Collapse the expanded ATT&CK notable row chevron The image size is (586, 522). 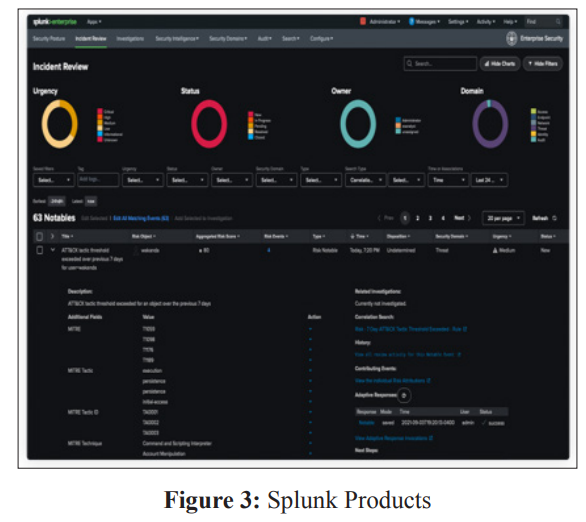pyautogui.click(x=53, y=250)
